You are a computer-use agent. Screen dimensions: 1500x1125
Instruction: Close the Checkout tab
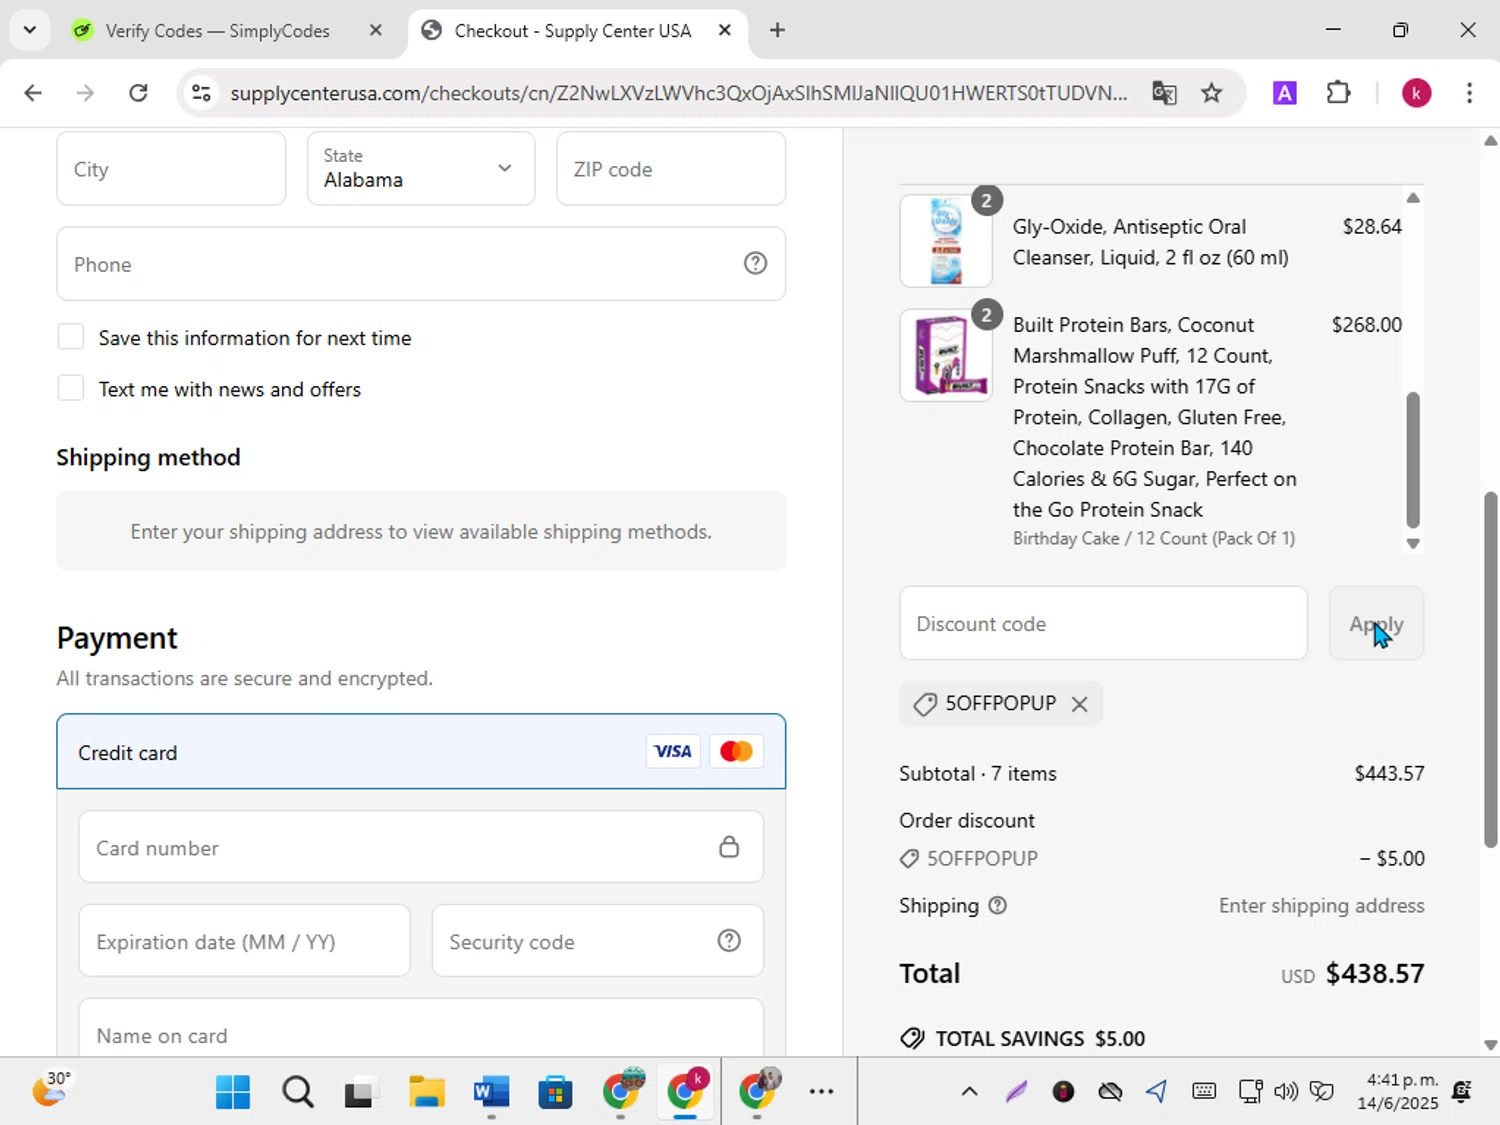725,30
